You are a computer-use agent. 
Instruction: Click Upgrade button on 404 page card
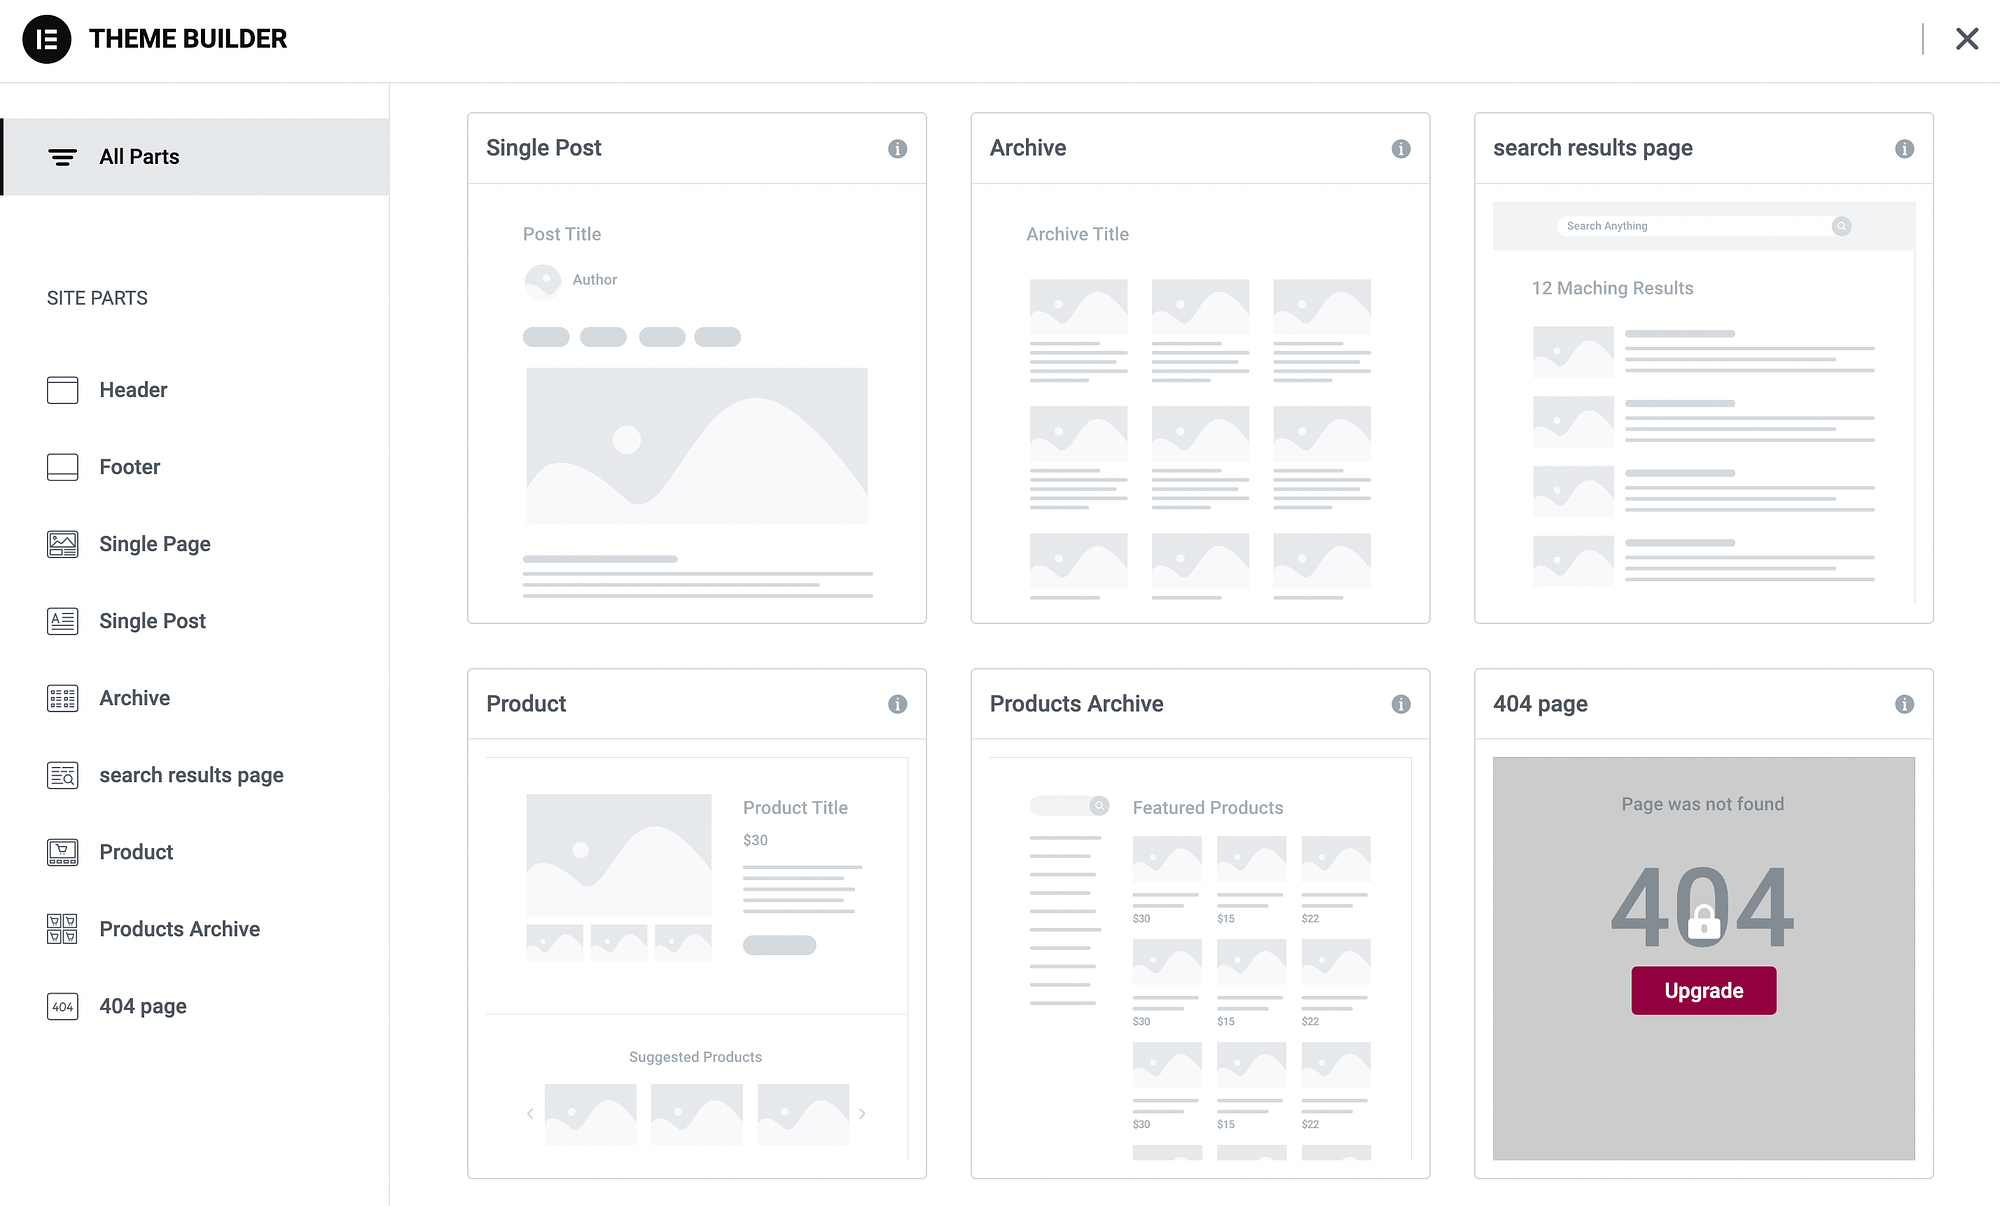point(1704,989)
